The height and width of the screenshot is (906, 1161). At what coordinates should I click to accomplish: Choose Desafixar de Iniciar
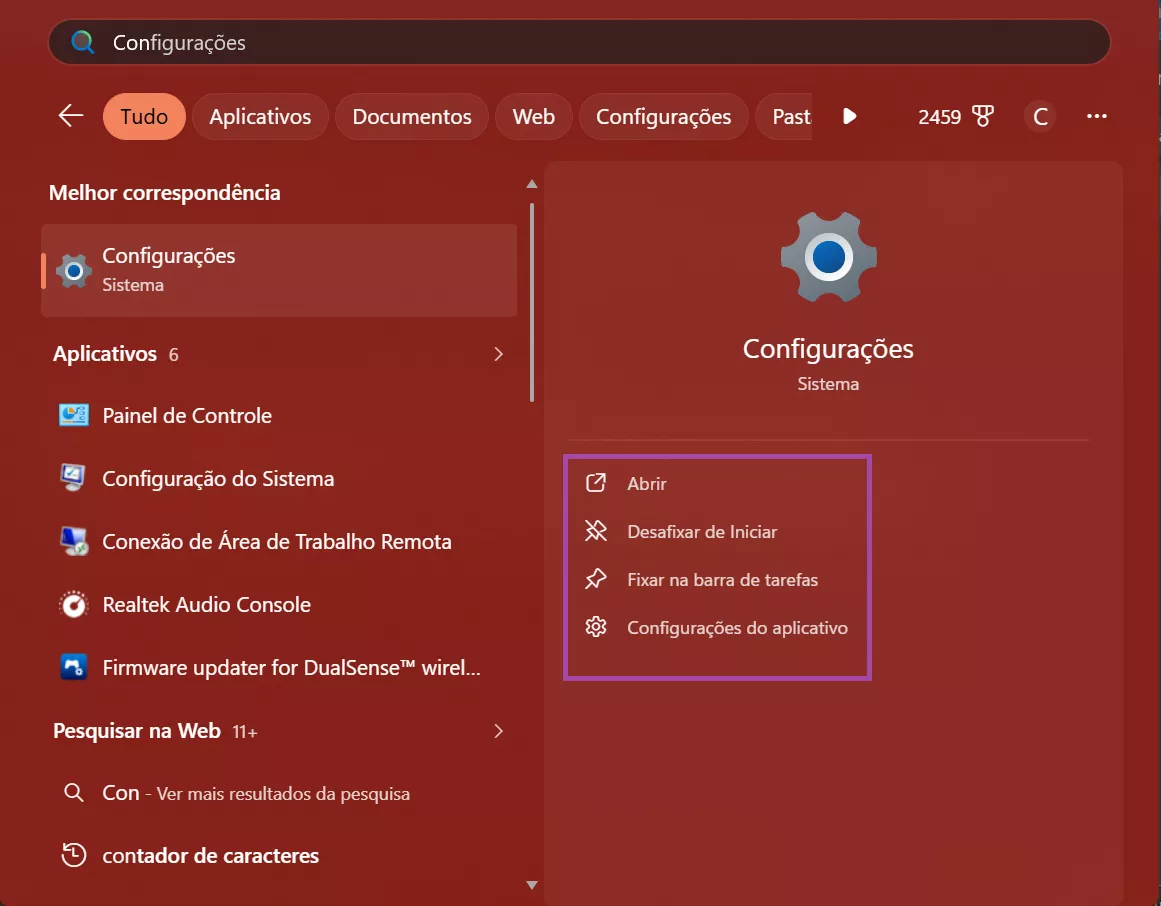(702, 531)
